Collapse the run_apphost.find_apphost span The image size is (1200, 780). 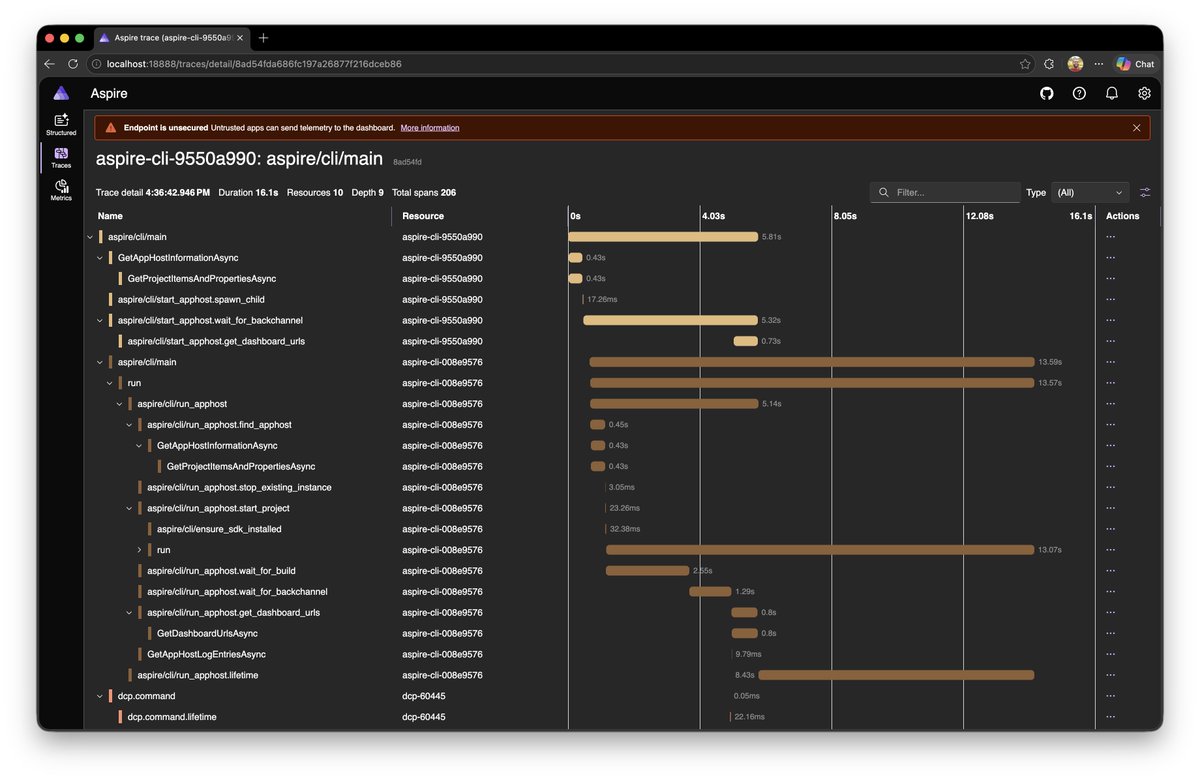click(129, 425)
